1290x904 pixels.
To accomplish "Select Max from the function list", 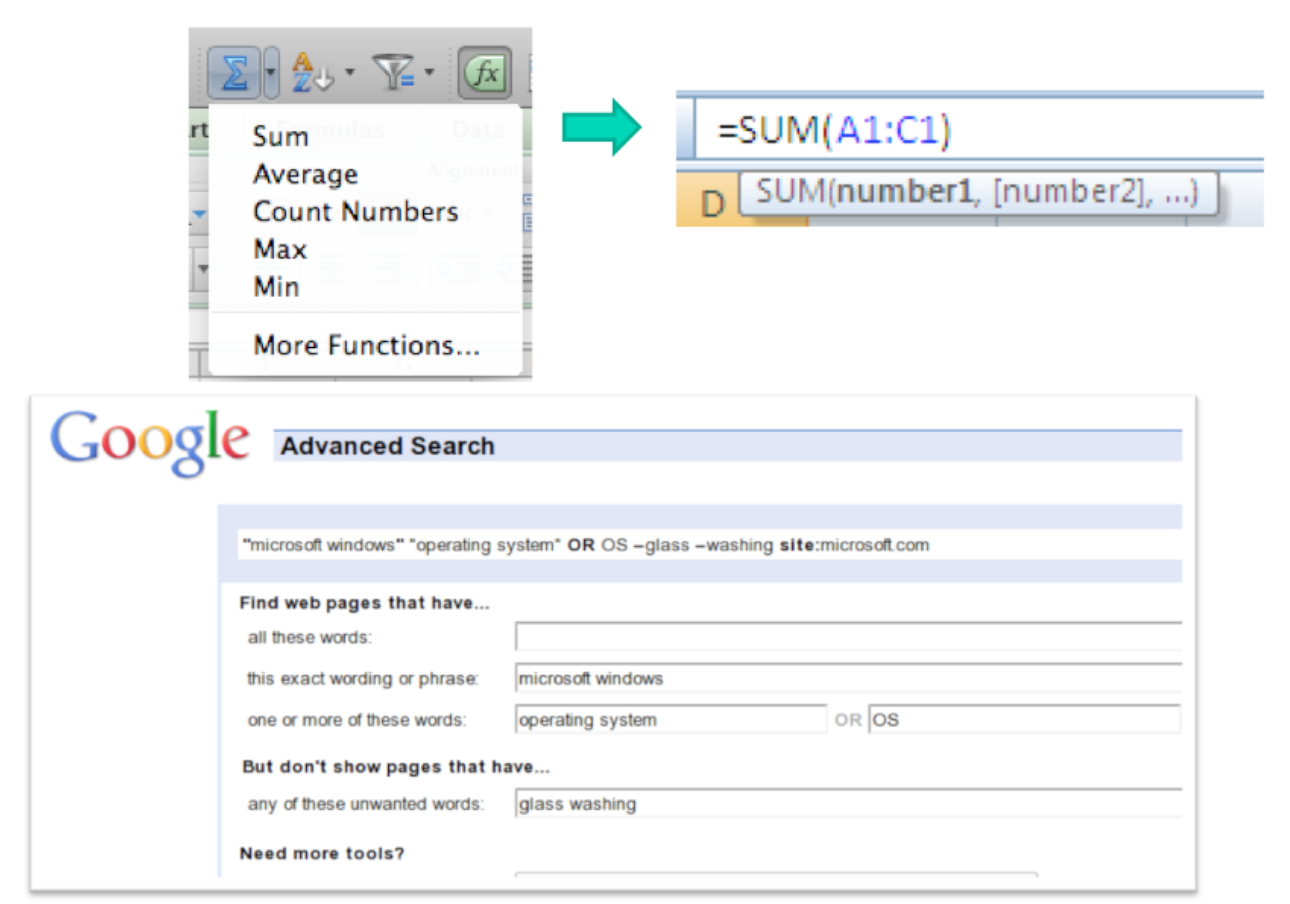I will pyautogui.click(x=280, y=249).
